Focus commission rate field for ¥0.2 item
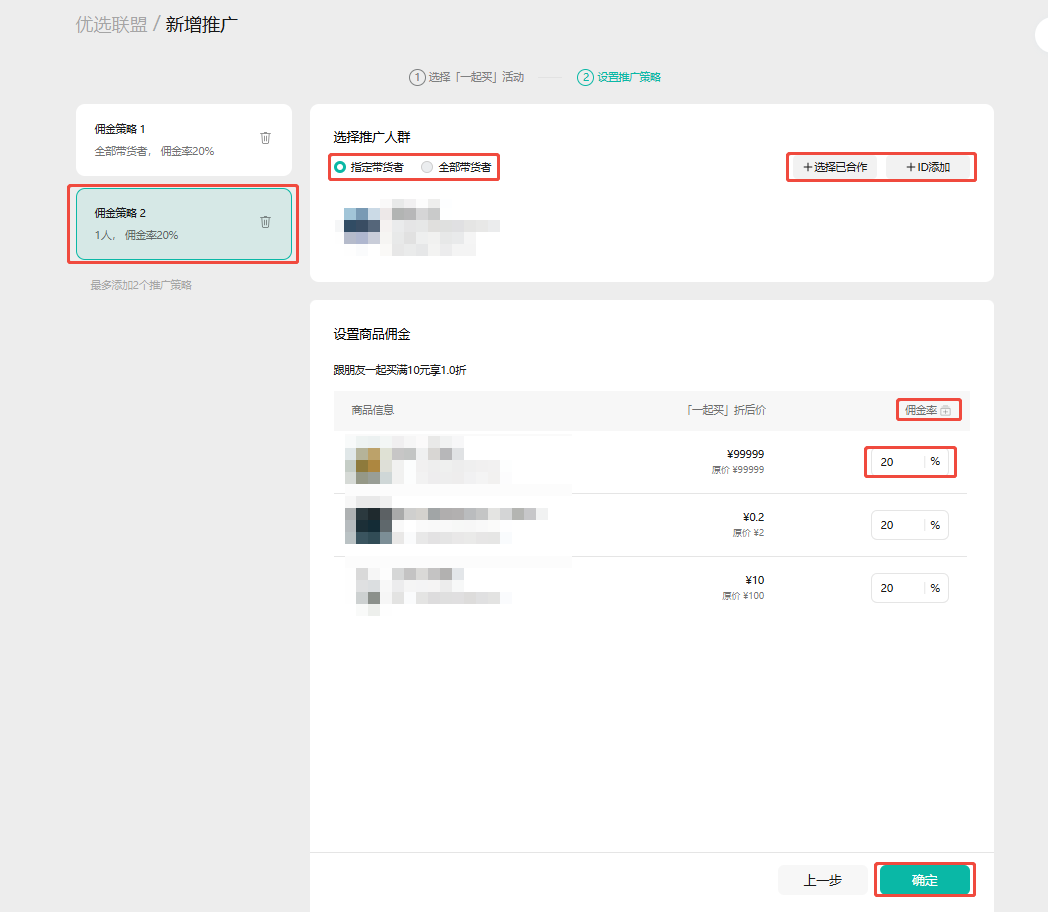Screen dimensions: 1048x912 (895, 525)
